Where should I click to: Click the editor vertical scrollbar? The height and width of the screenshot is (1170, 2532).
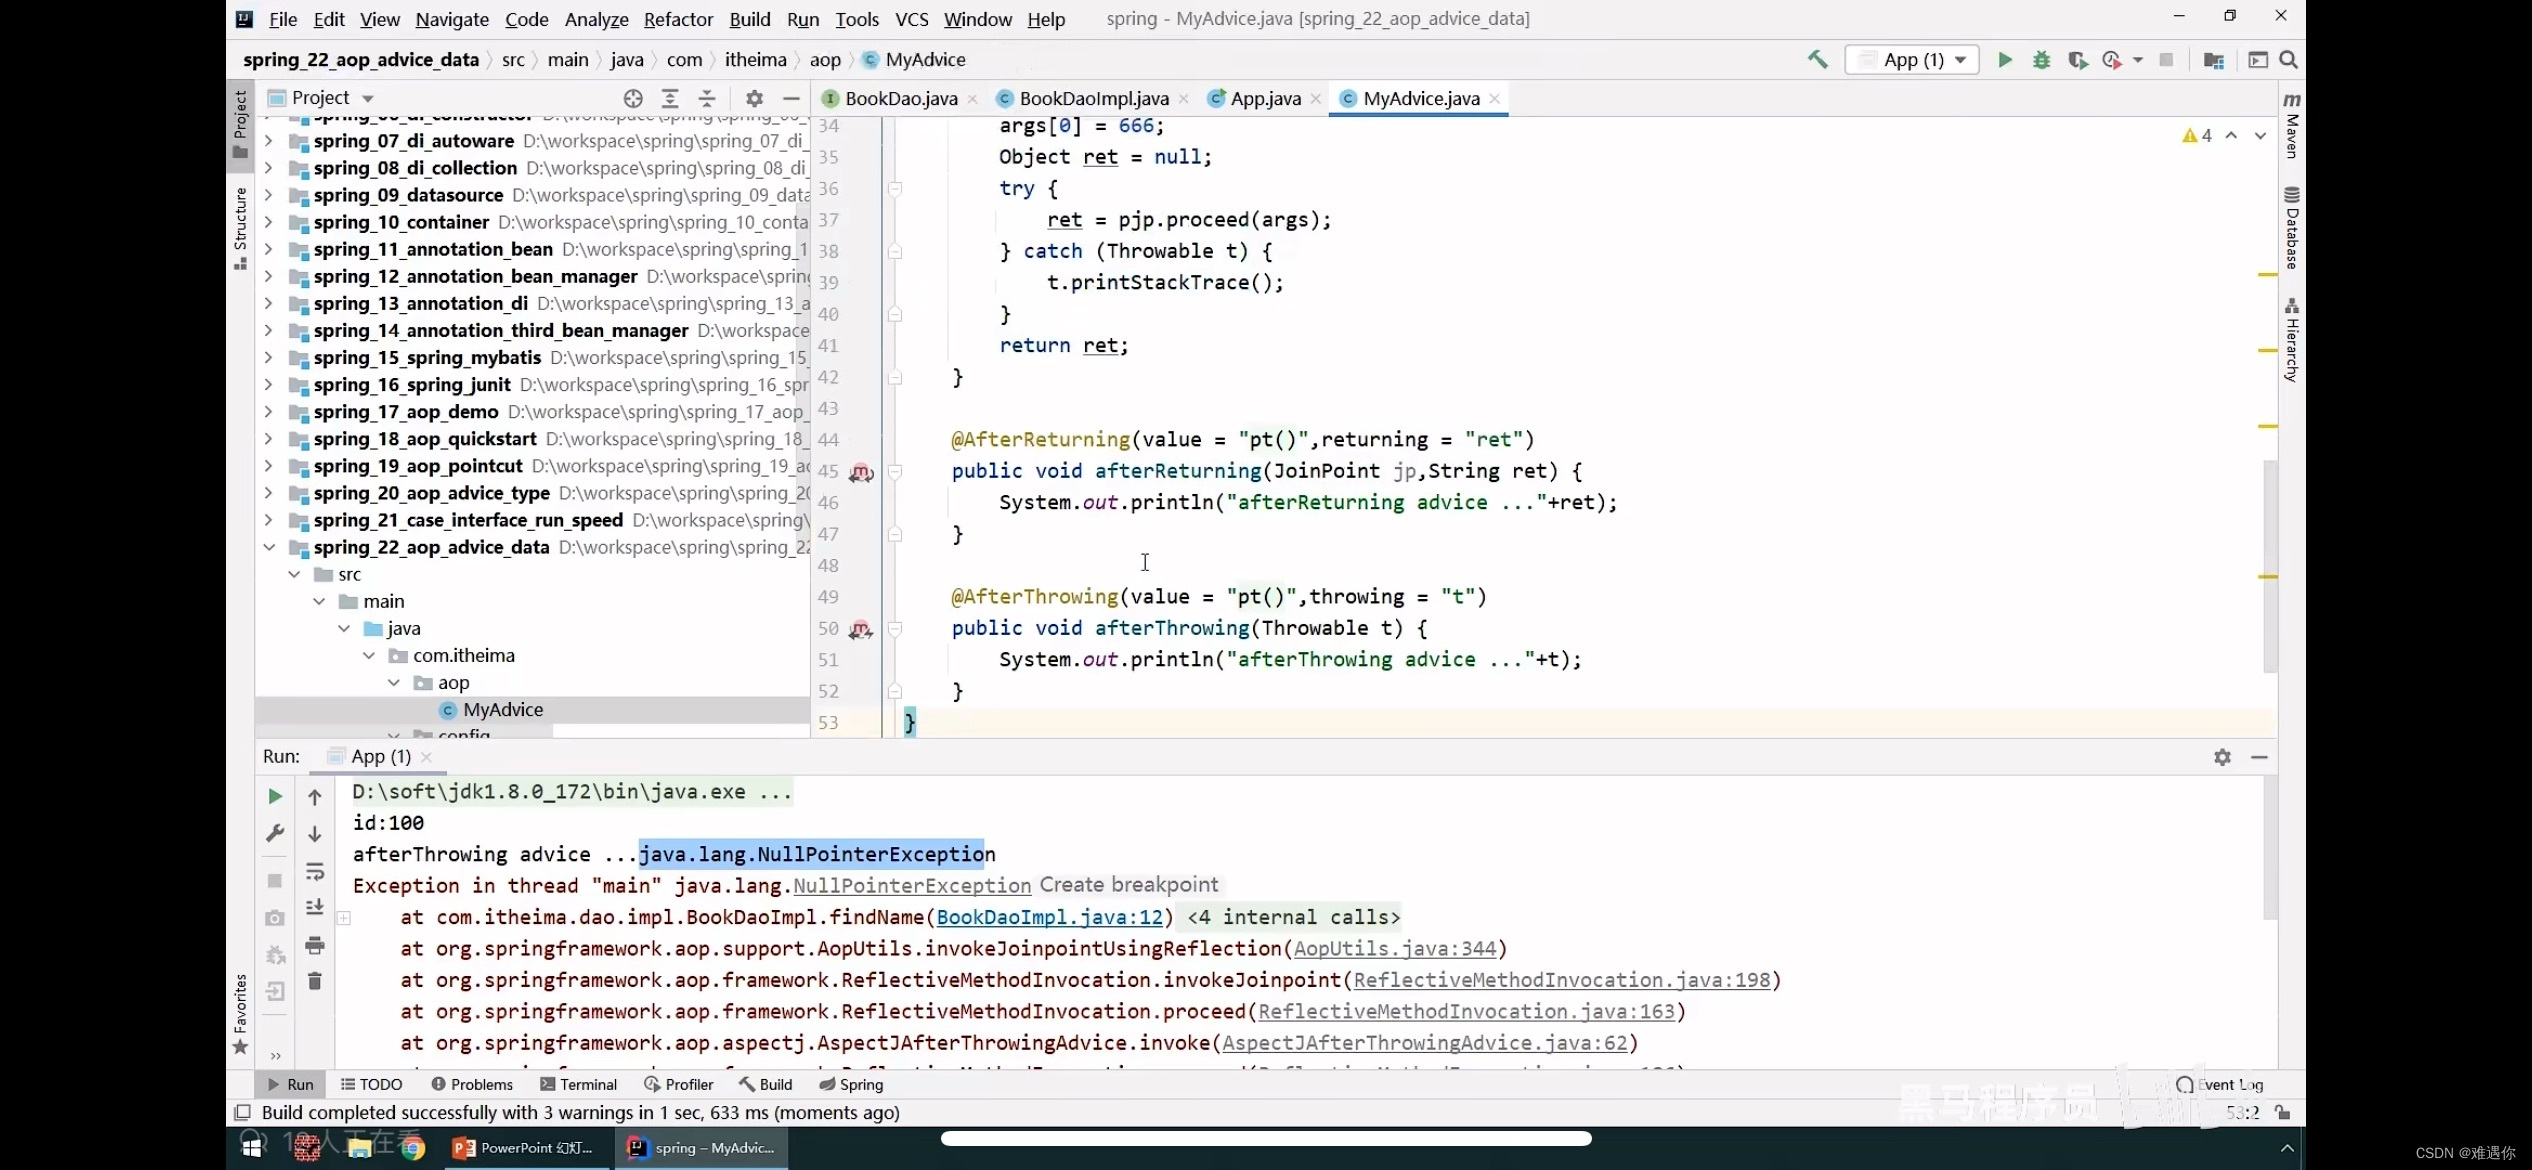tap(2270, 565)
